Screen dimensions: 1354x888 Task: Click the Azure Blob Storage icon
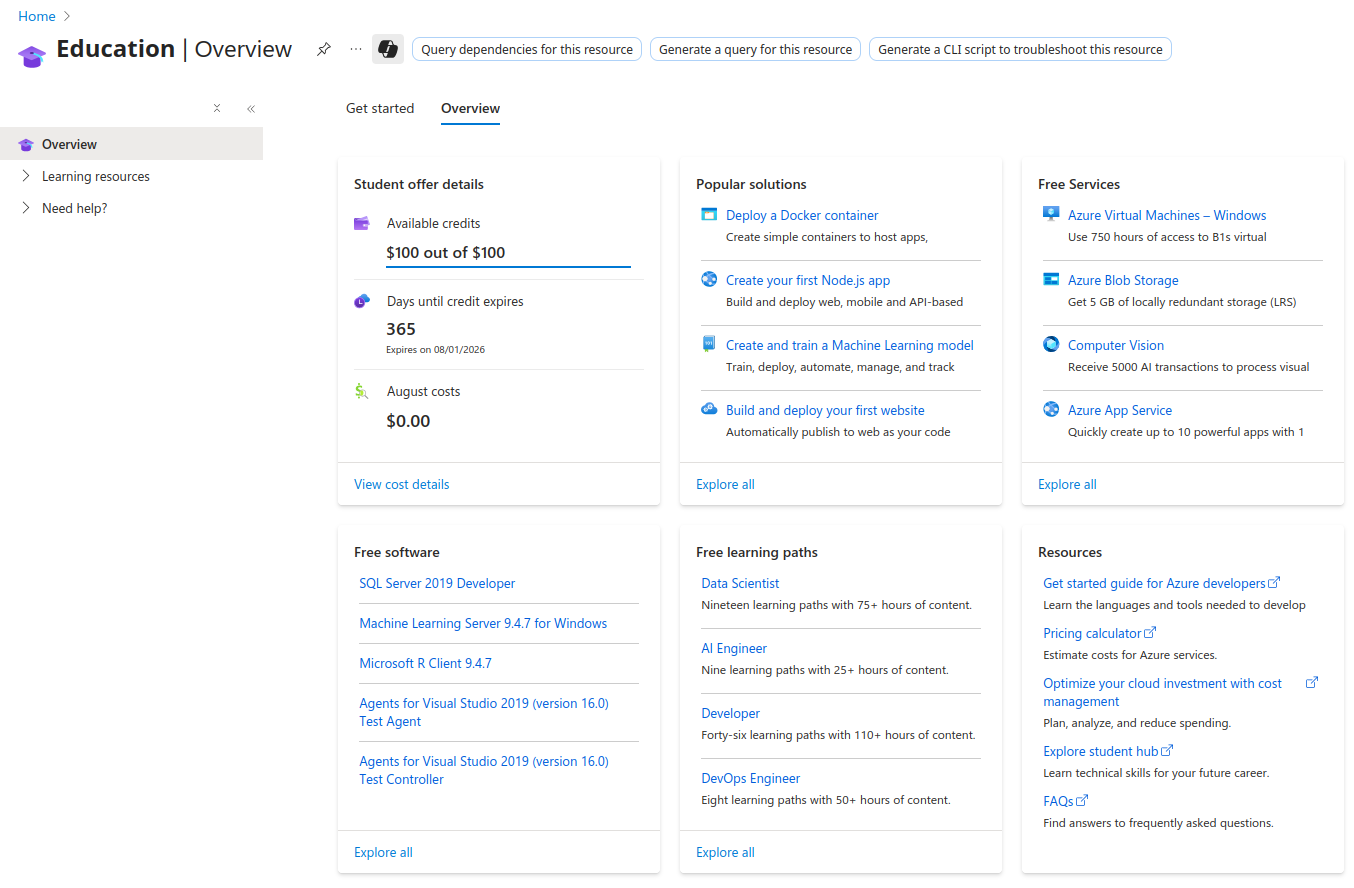click(x=1051, y=279)
